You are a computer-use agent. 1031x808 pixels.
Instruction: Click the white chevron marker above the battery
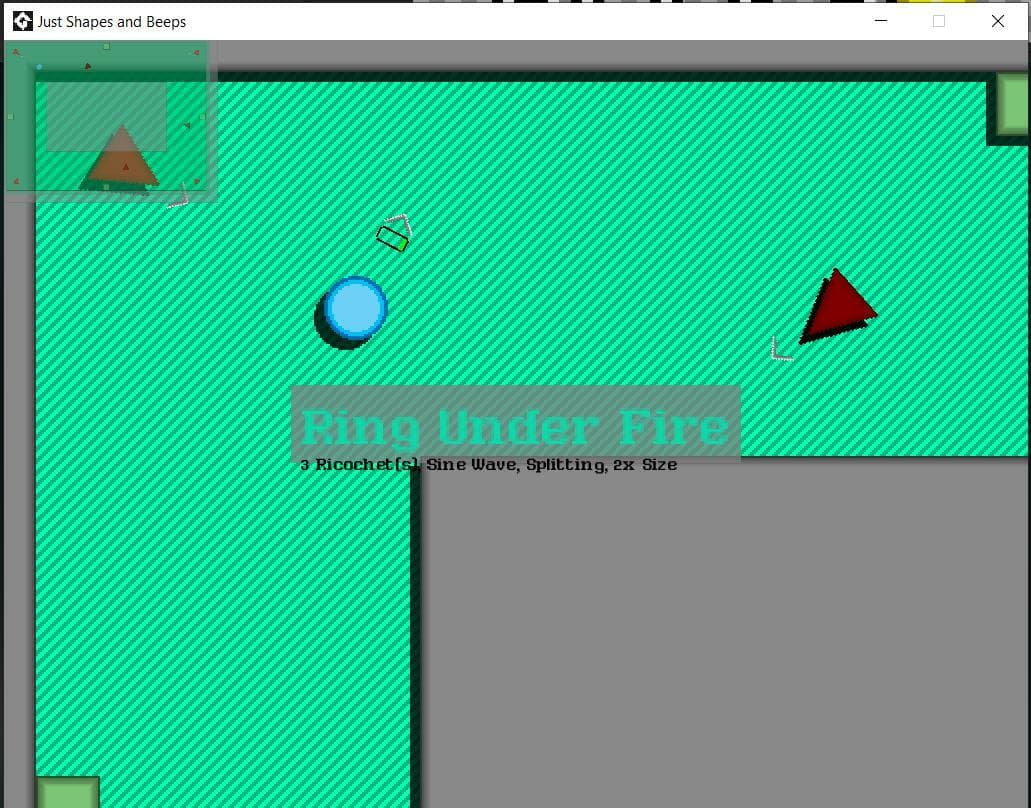[400, 224]
